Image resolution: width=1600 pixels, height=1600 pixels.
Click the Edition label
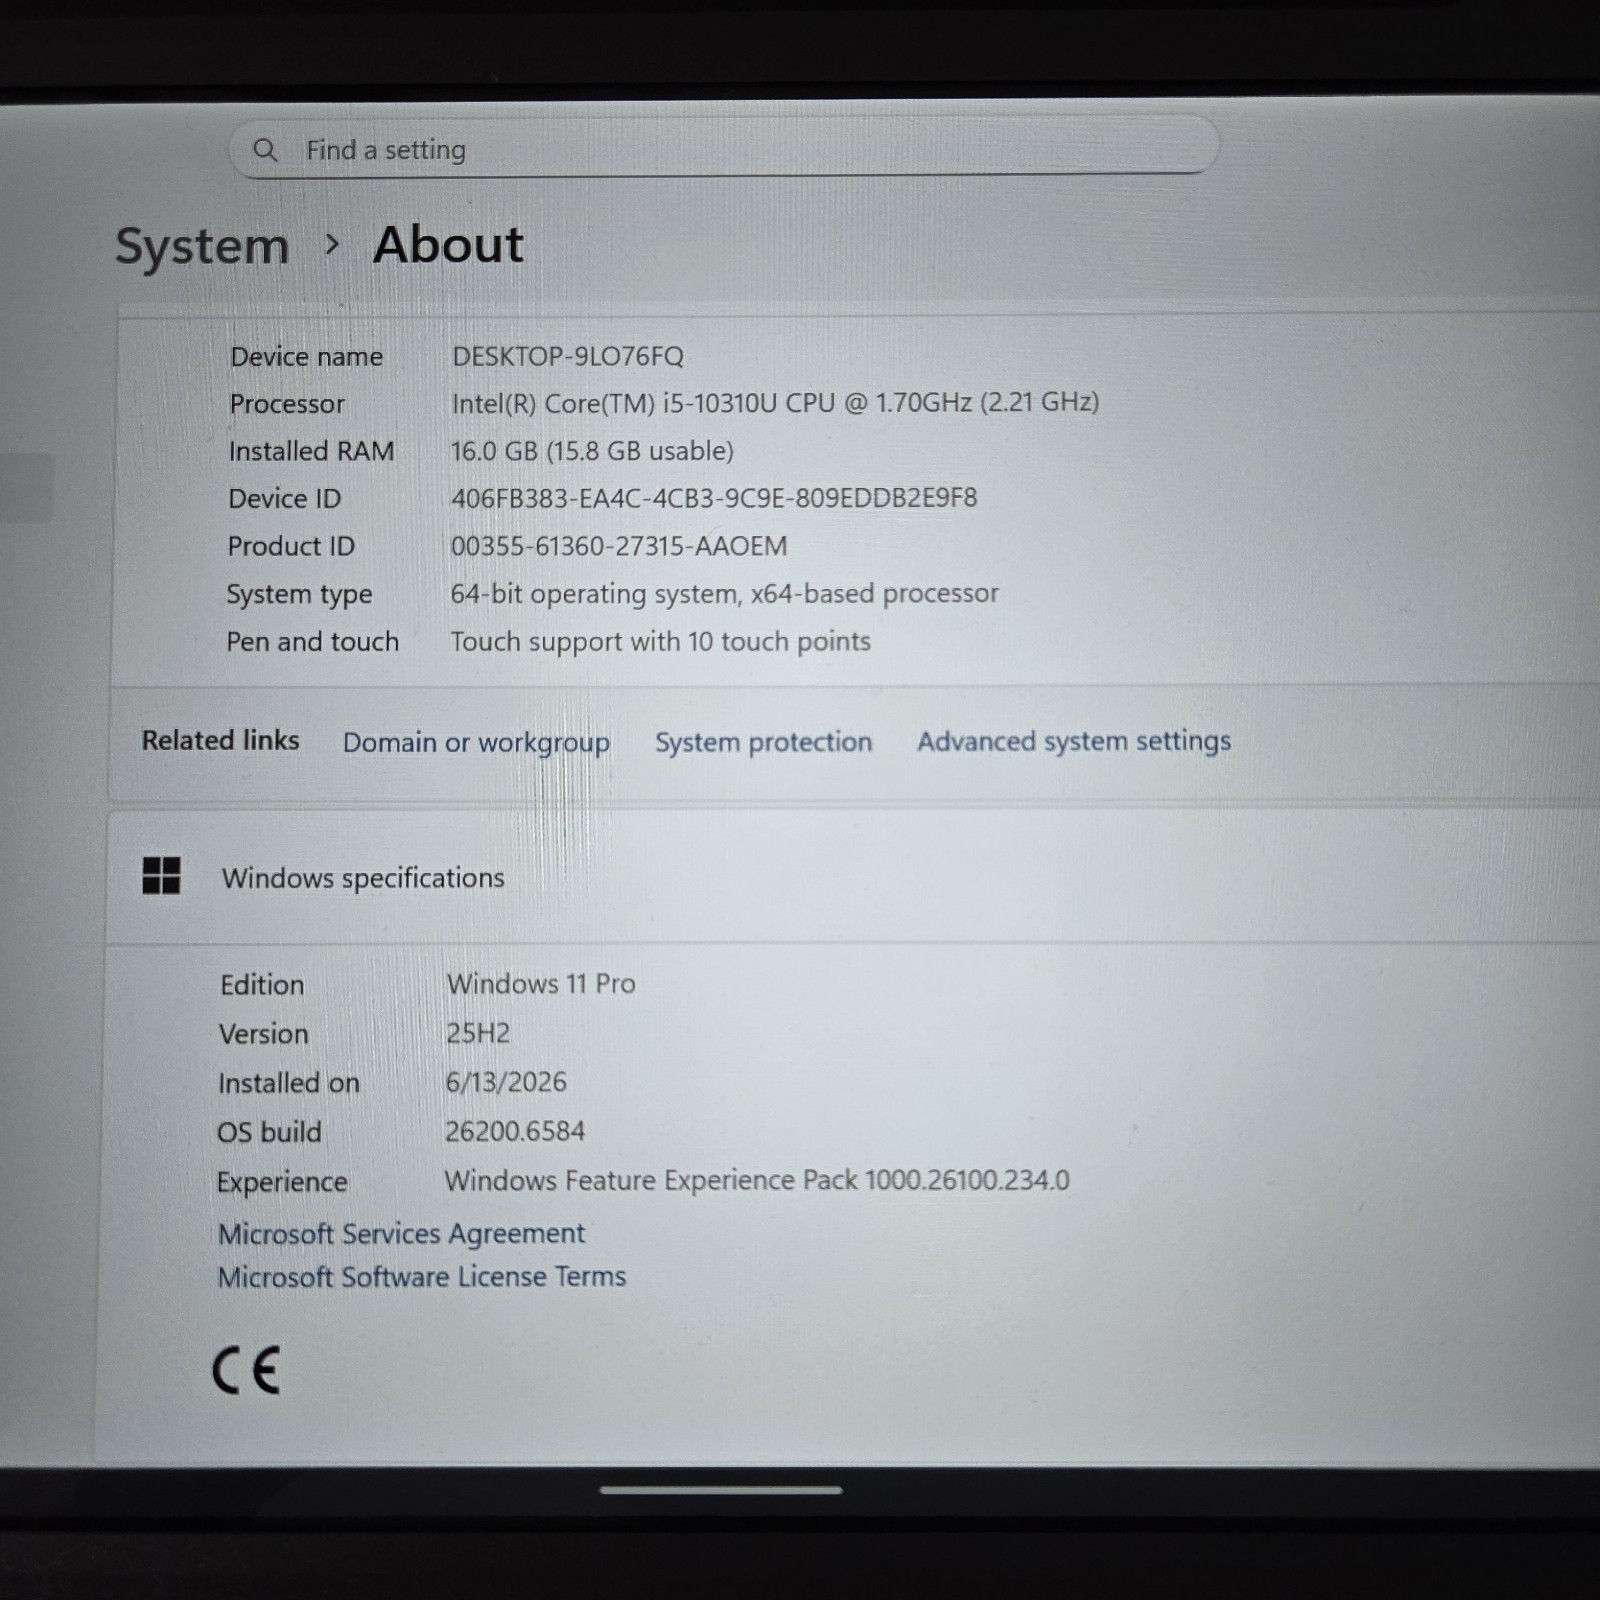262,985
